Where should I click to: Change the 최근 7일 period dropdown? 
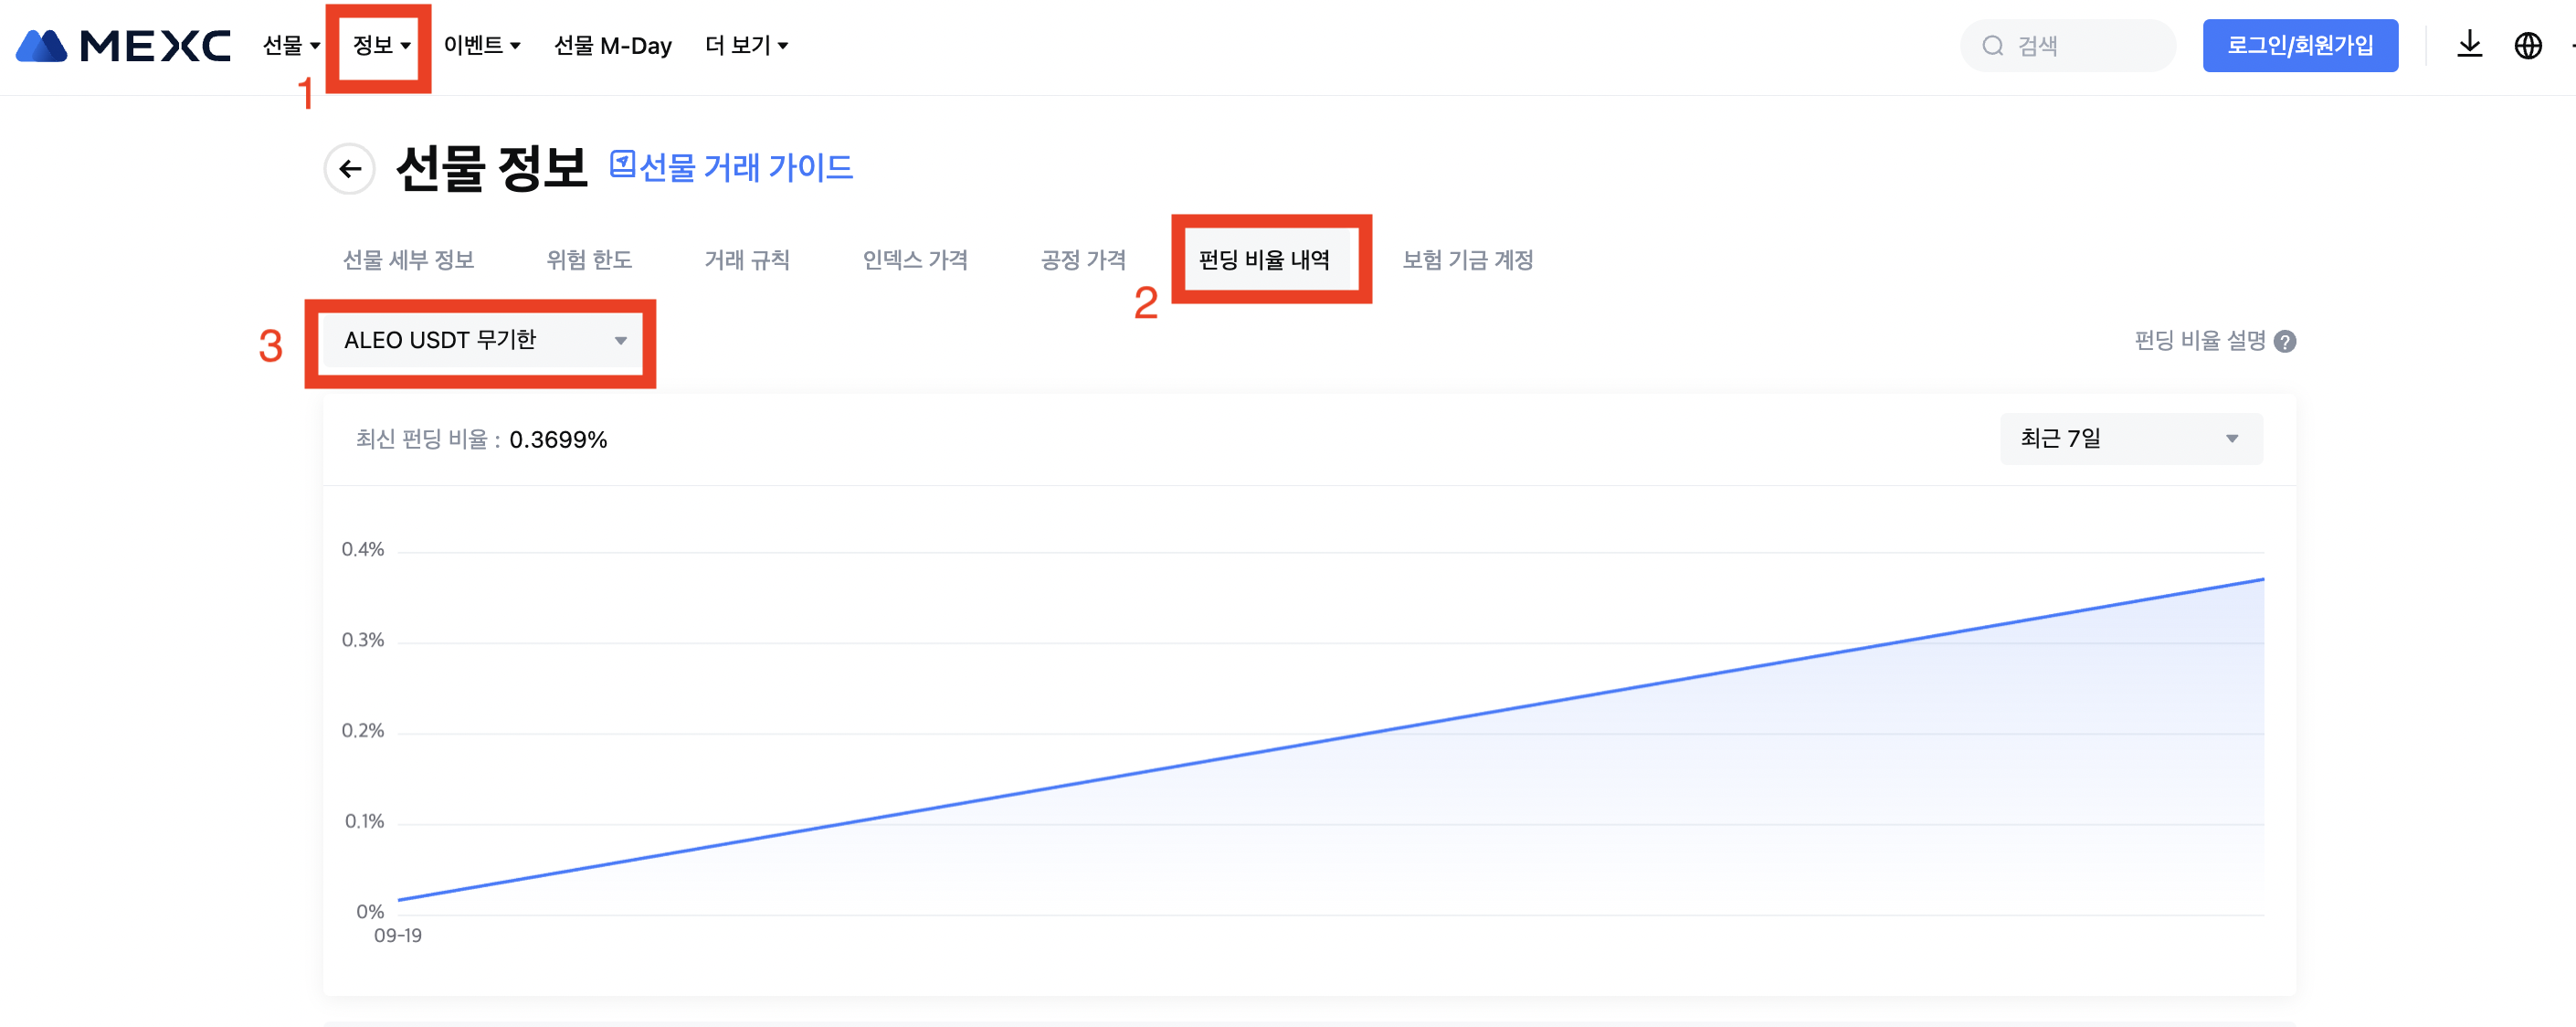point(2130,439)
